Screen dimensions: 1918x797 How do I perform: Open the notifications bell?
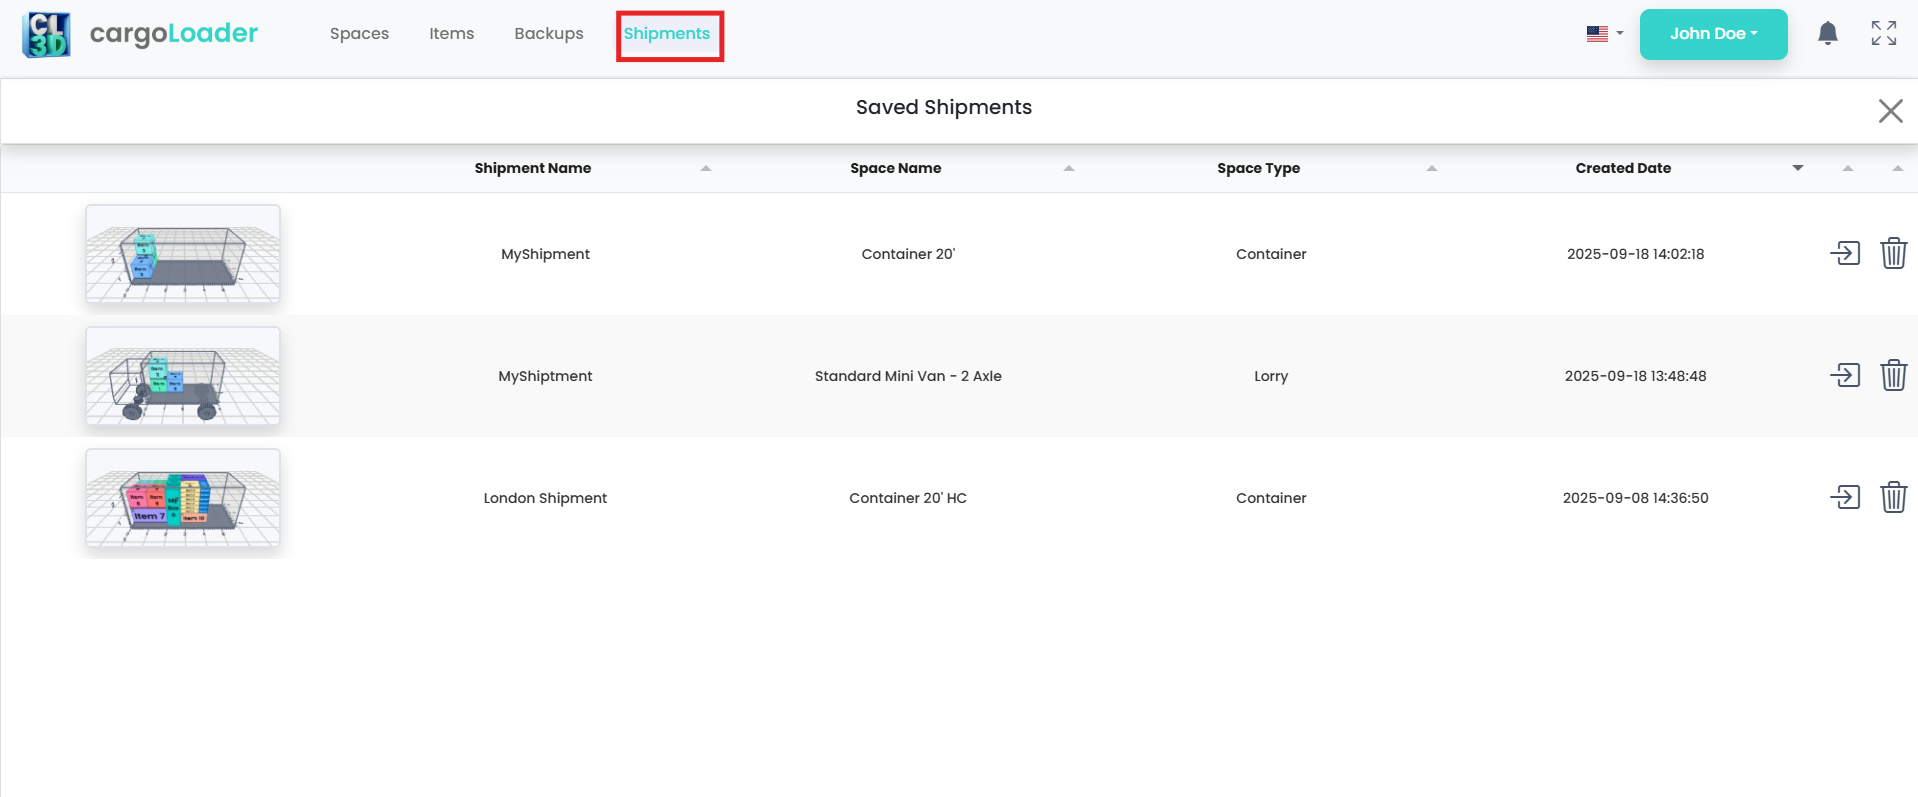click(1827, 33)
